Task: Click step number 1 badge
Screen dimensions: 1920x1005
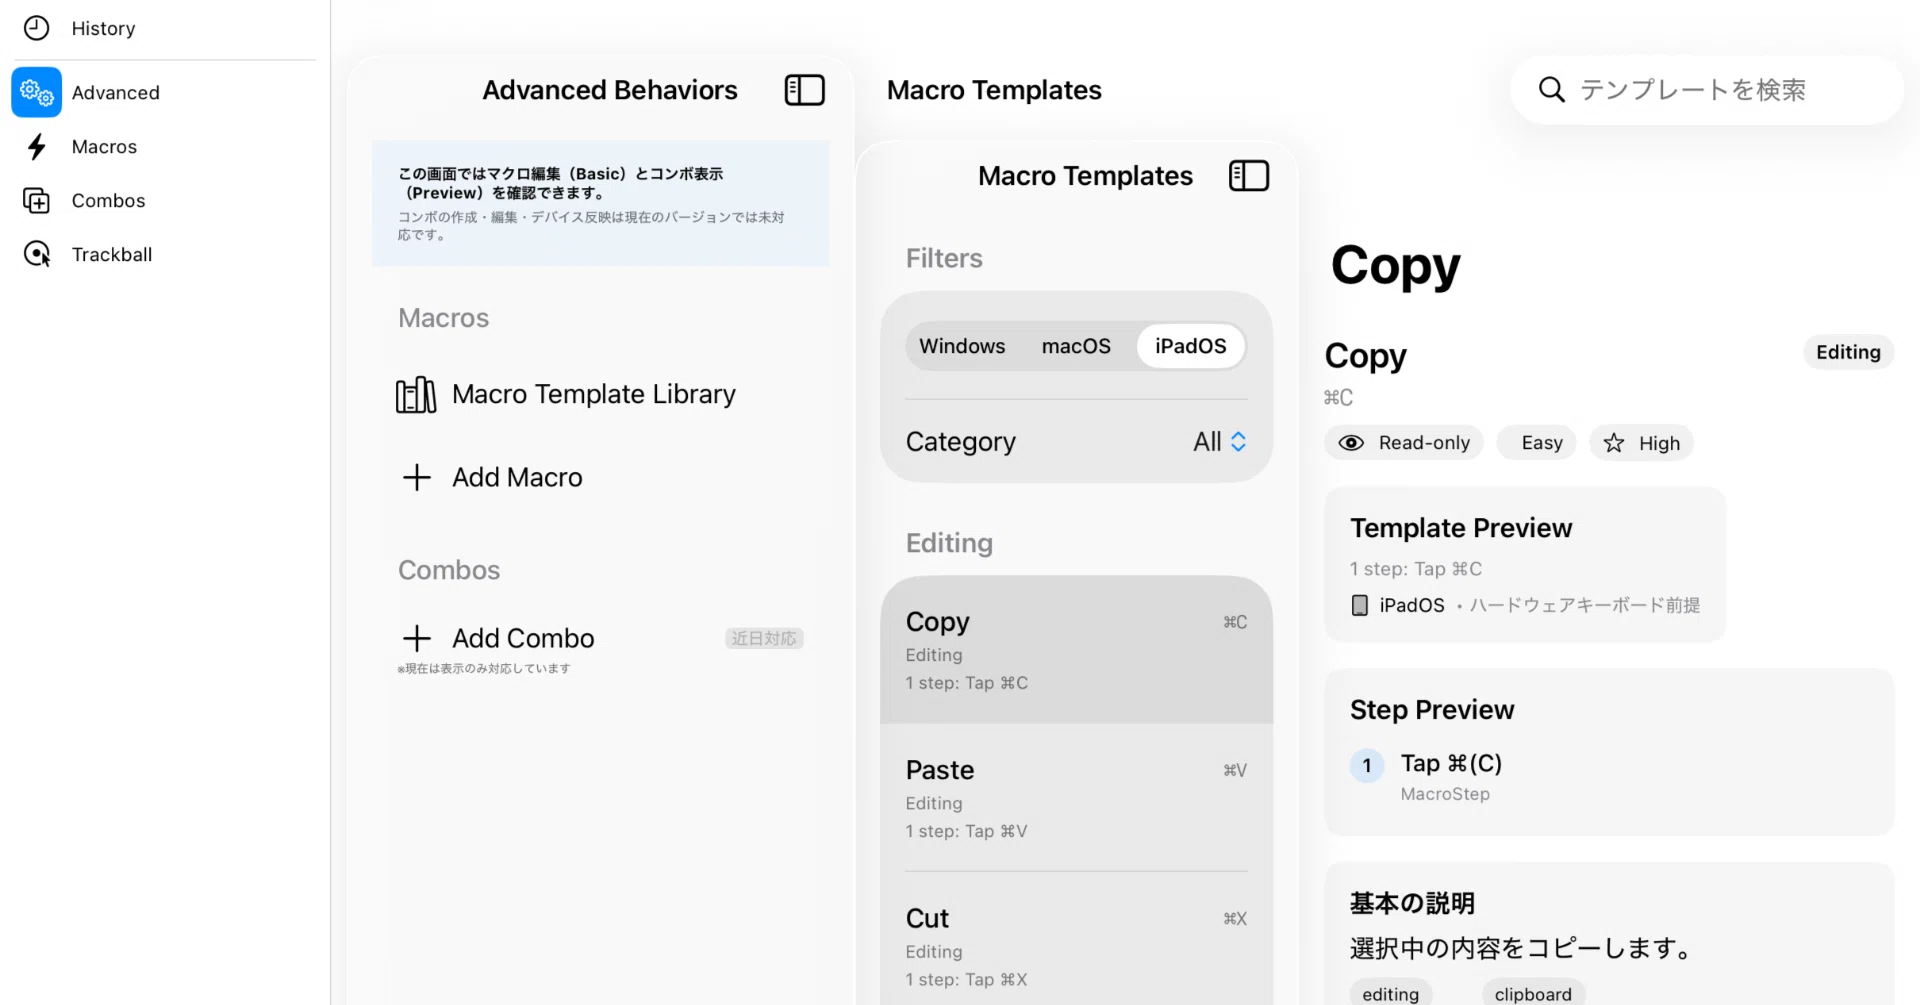Action: [x=1367, y=766]
